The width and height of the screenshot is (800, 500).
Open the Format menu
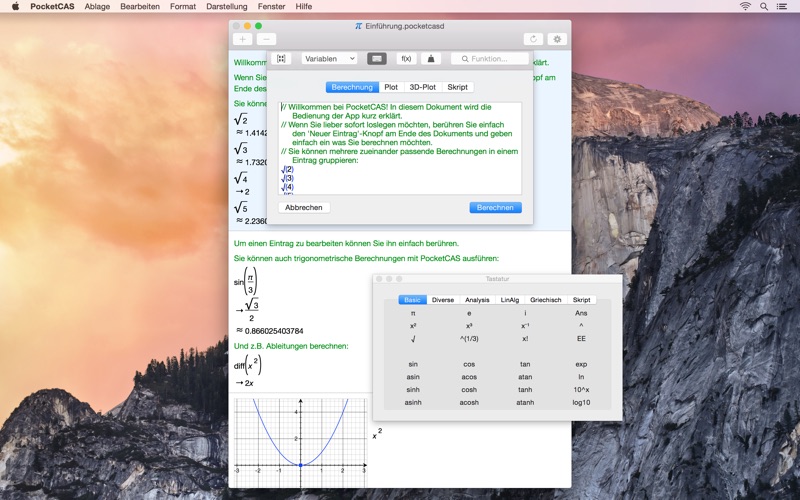pyautogui.click(x=183, y=7)
